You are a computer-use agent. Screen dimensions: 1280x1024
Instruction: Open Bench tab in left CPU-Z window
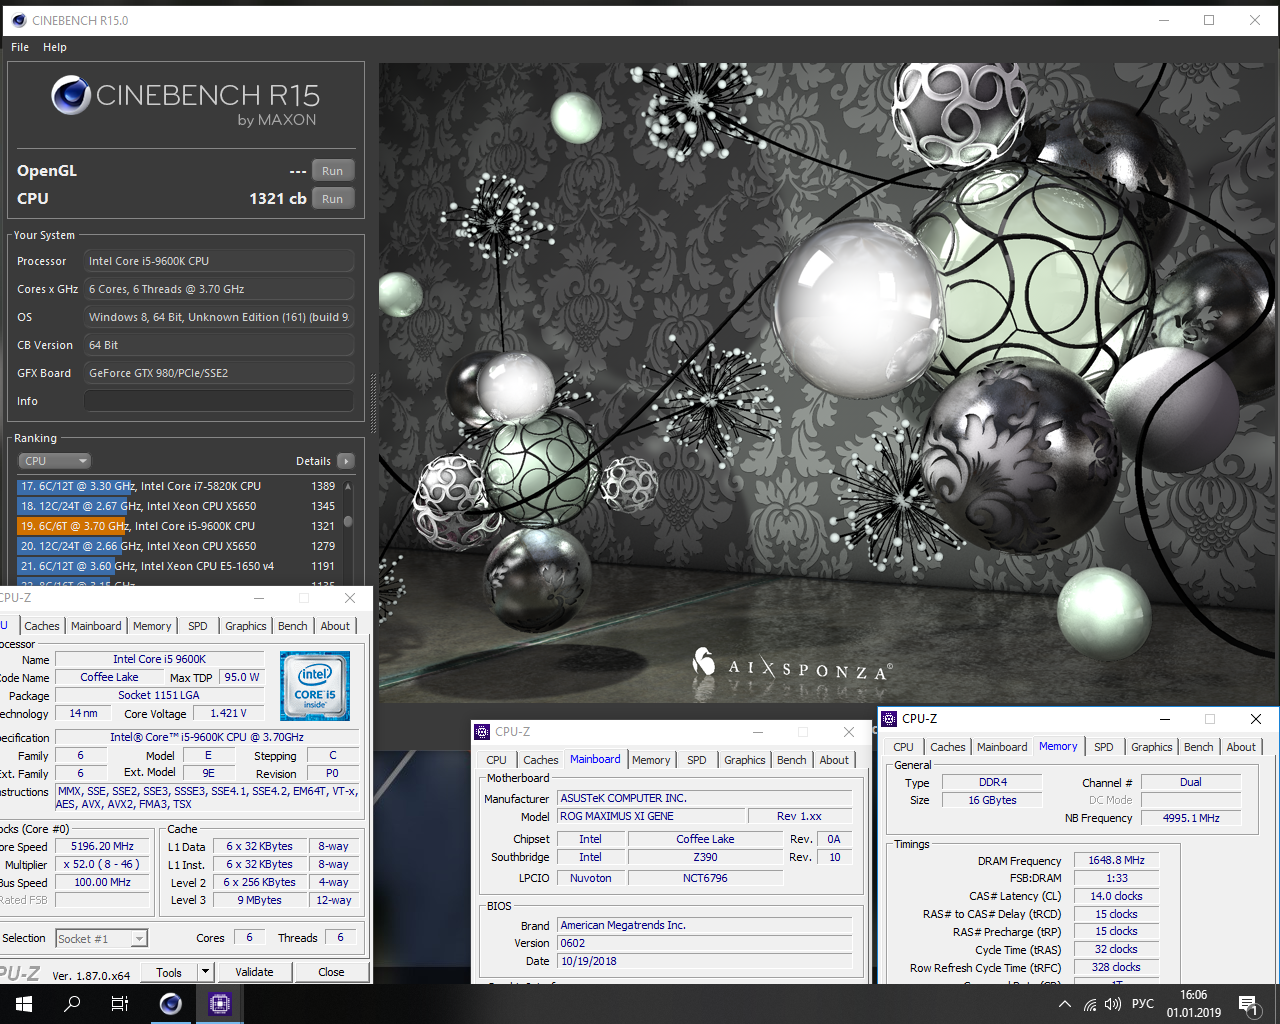pyautogui.click(x=293, y=626)
